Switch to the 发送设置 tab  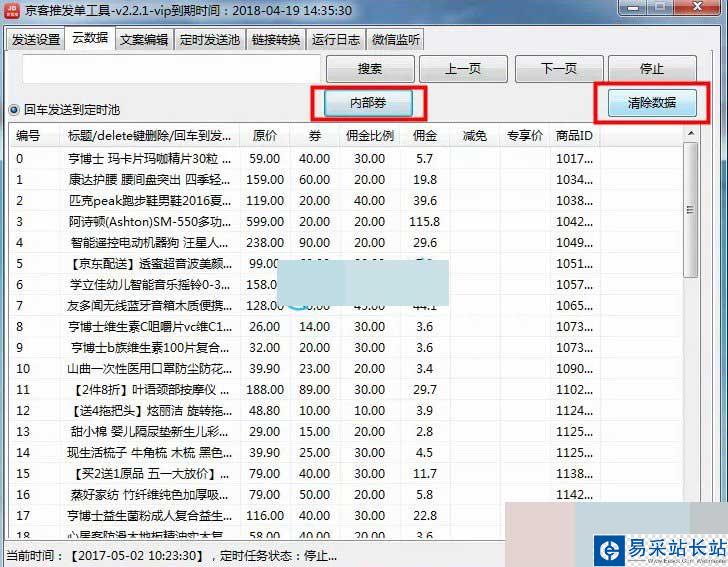(x=36, y=39)
